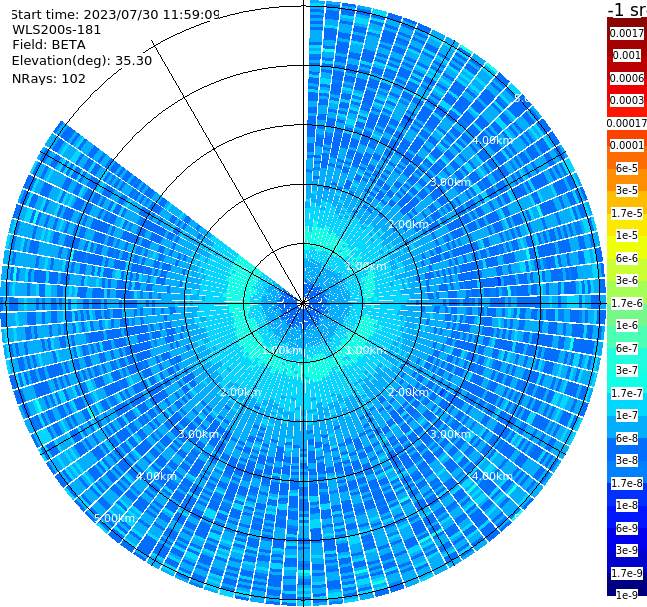Click the 1e-5 colorbar label

click(627, 235)
